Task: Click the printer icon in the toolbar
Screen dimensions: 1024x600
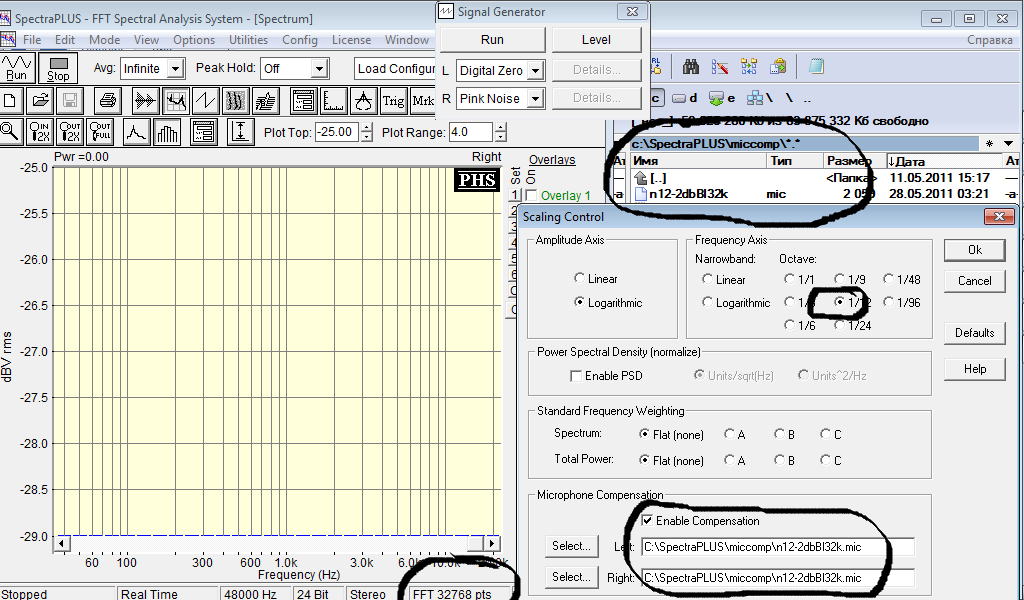Action: pyautogui.click(x=108, y=101)
